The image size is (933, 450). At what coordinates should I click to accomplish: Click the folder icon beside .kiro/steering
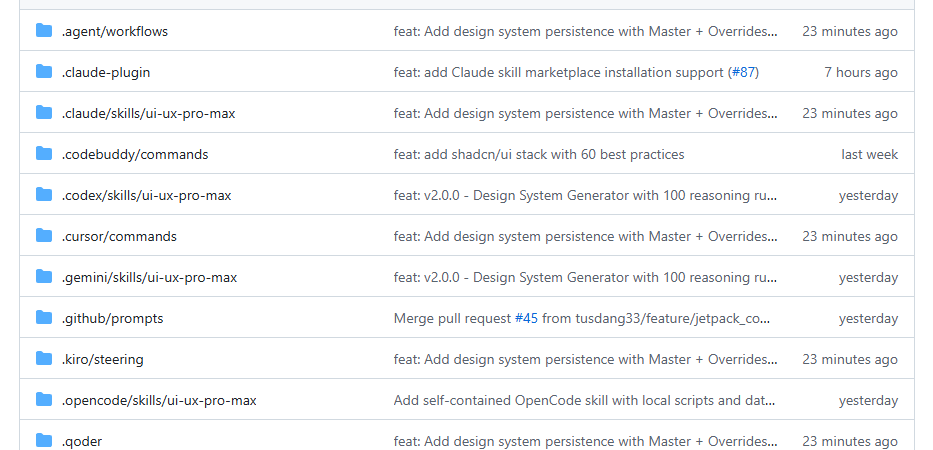pos(44,359)
